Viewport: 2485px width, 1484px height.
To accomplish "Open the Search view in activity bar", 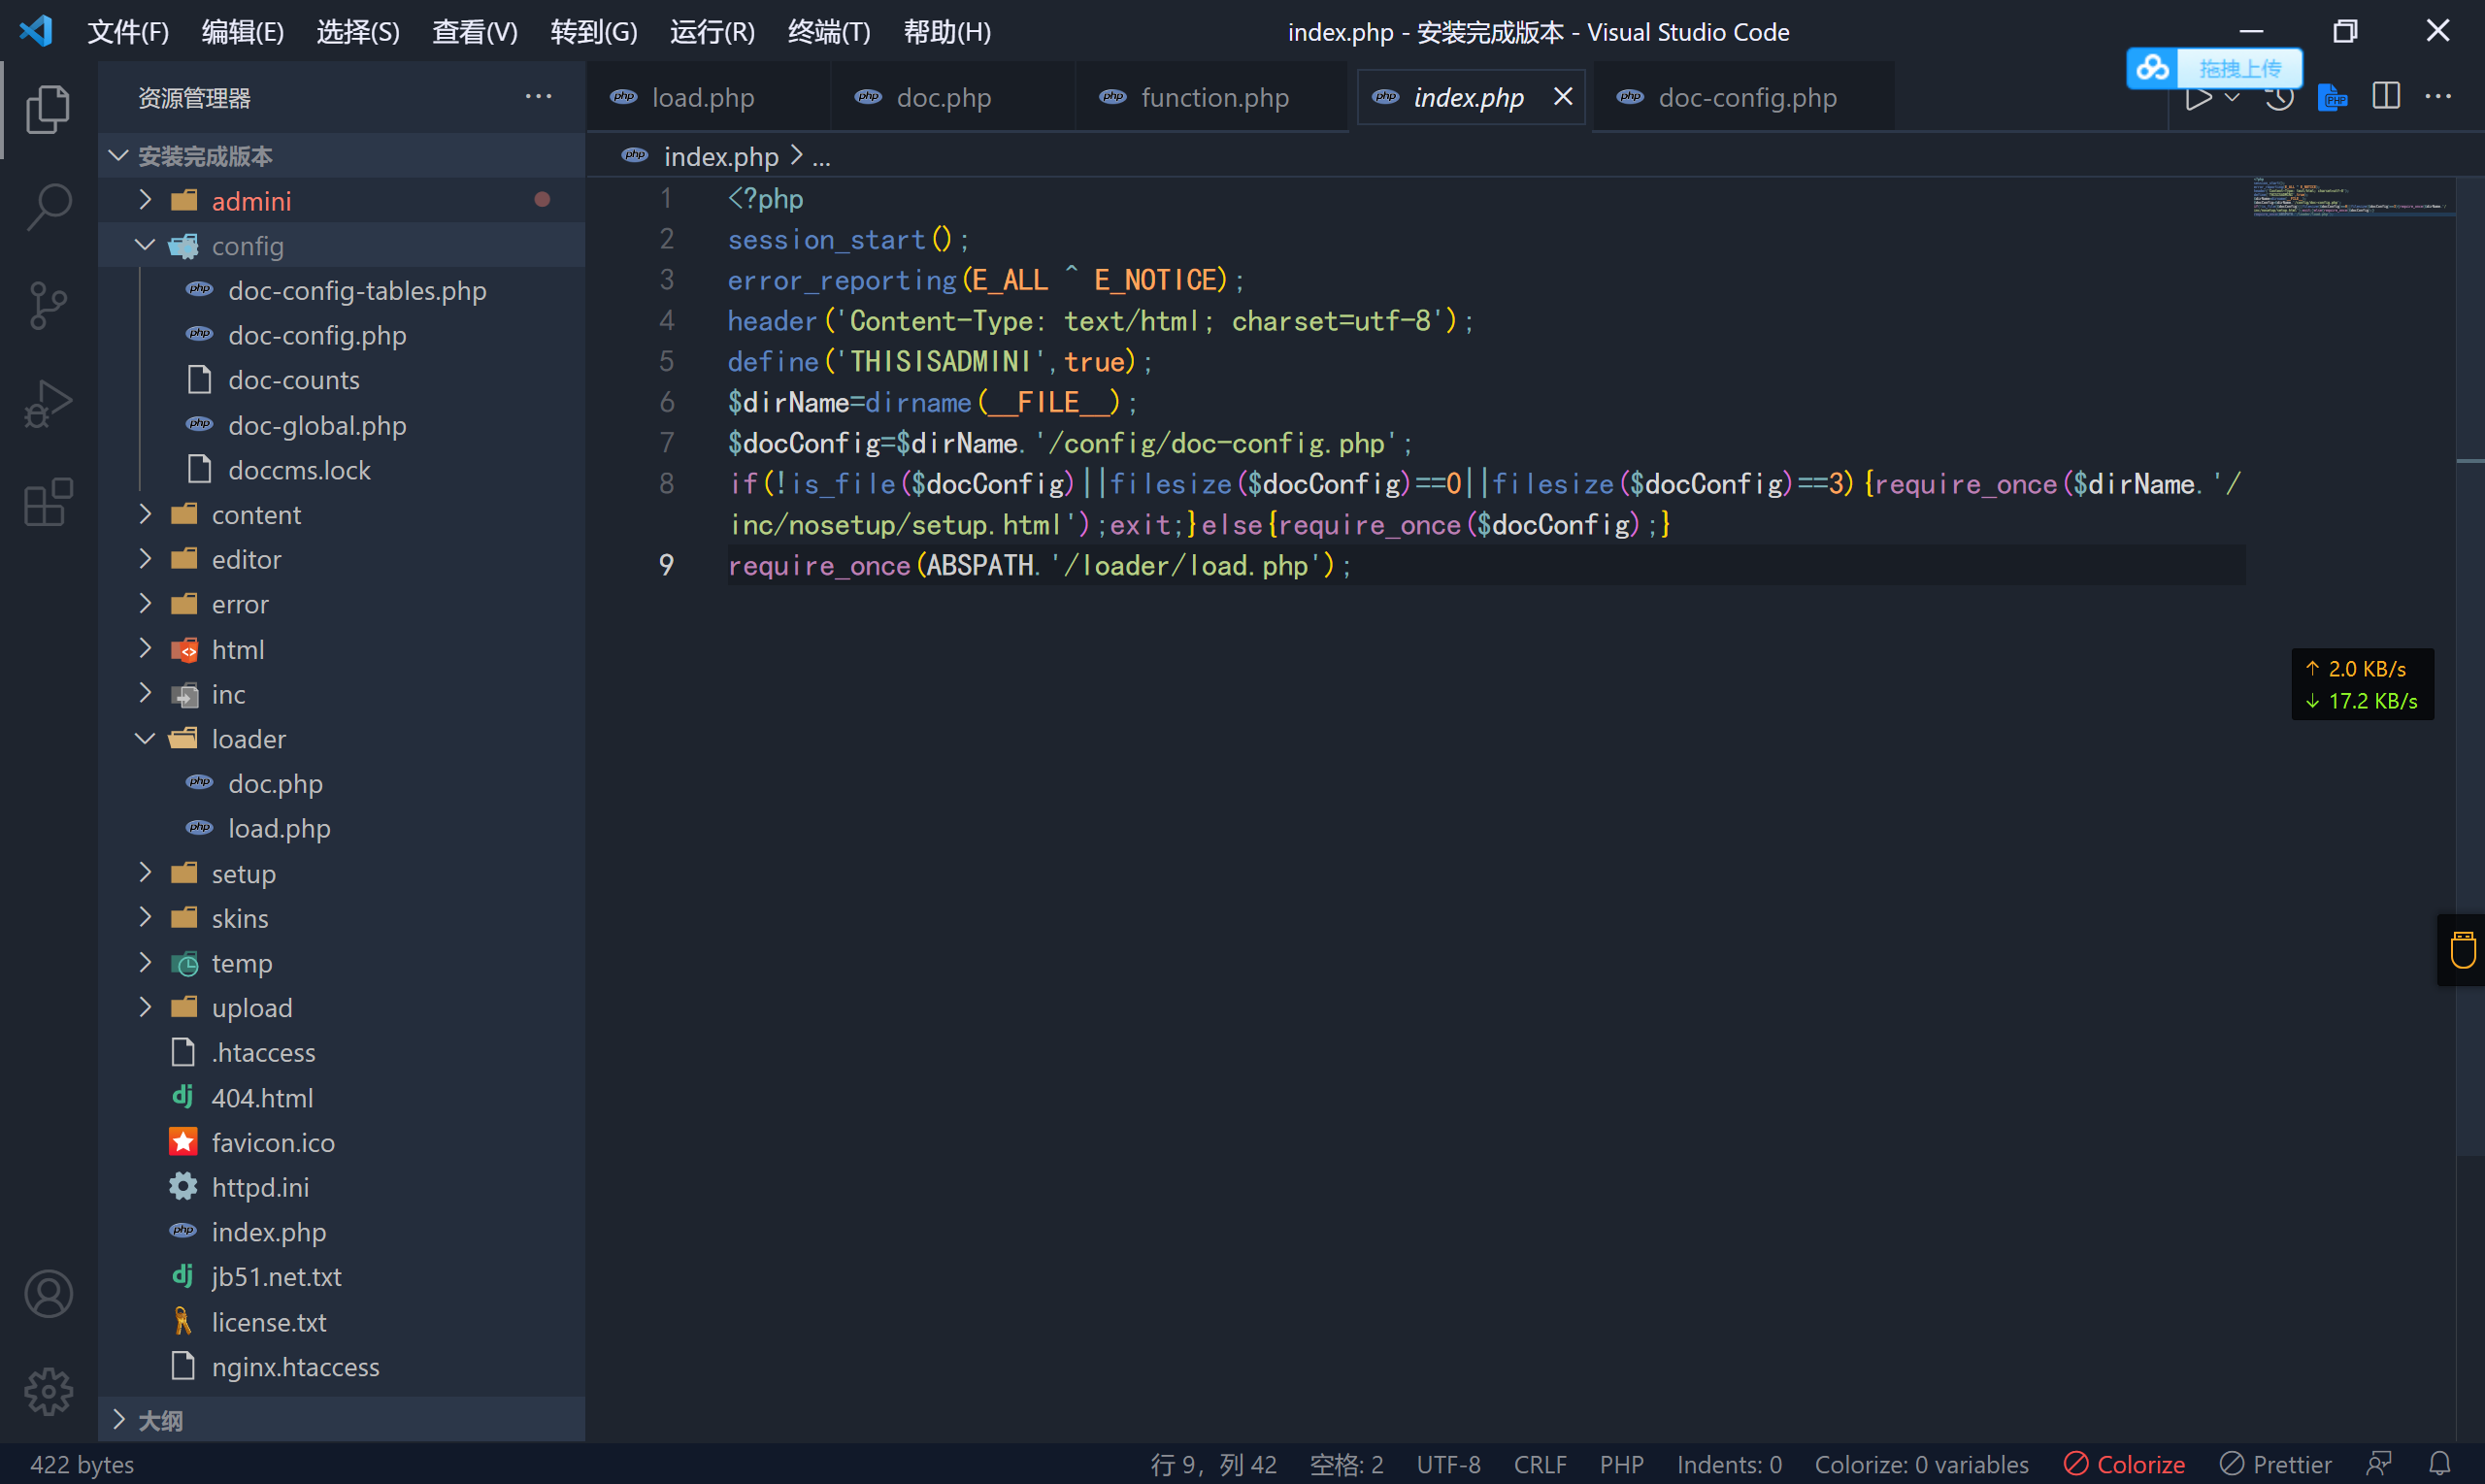I will pos(48,207).
